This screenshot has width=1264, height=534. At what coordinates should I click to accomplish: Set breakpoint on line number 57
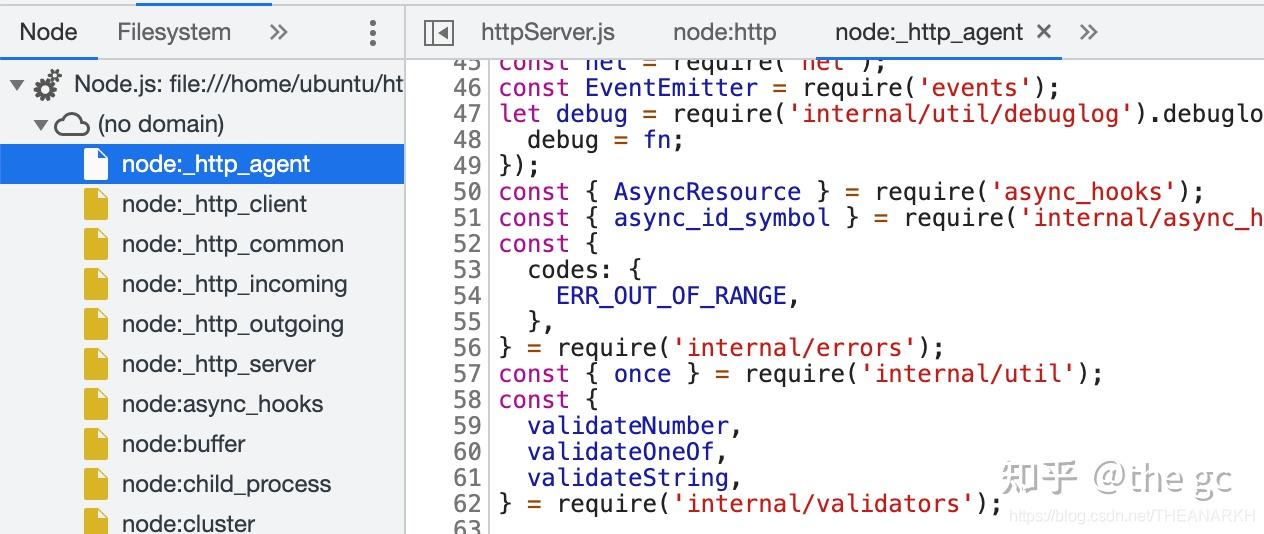click(467, 374)
